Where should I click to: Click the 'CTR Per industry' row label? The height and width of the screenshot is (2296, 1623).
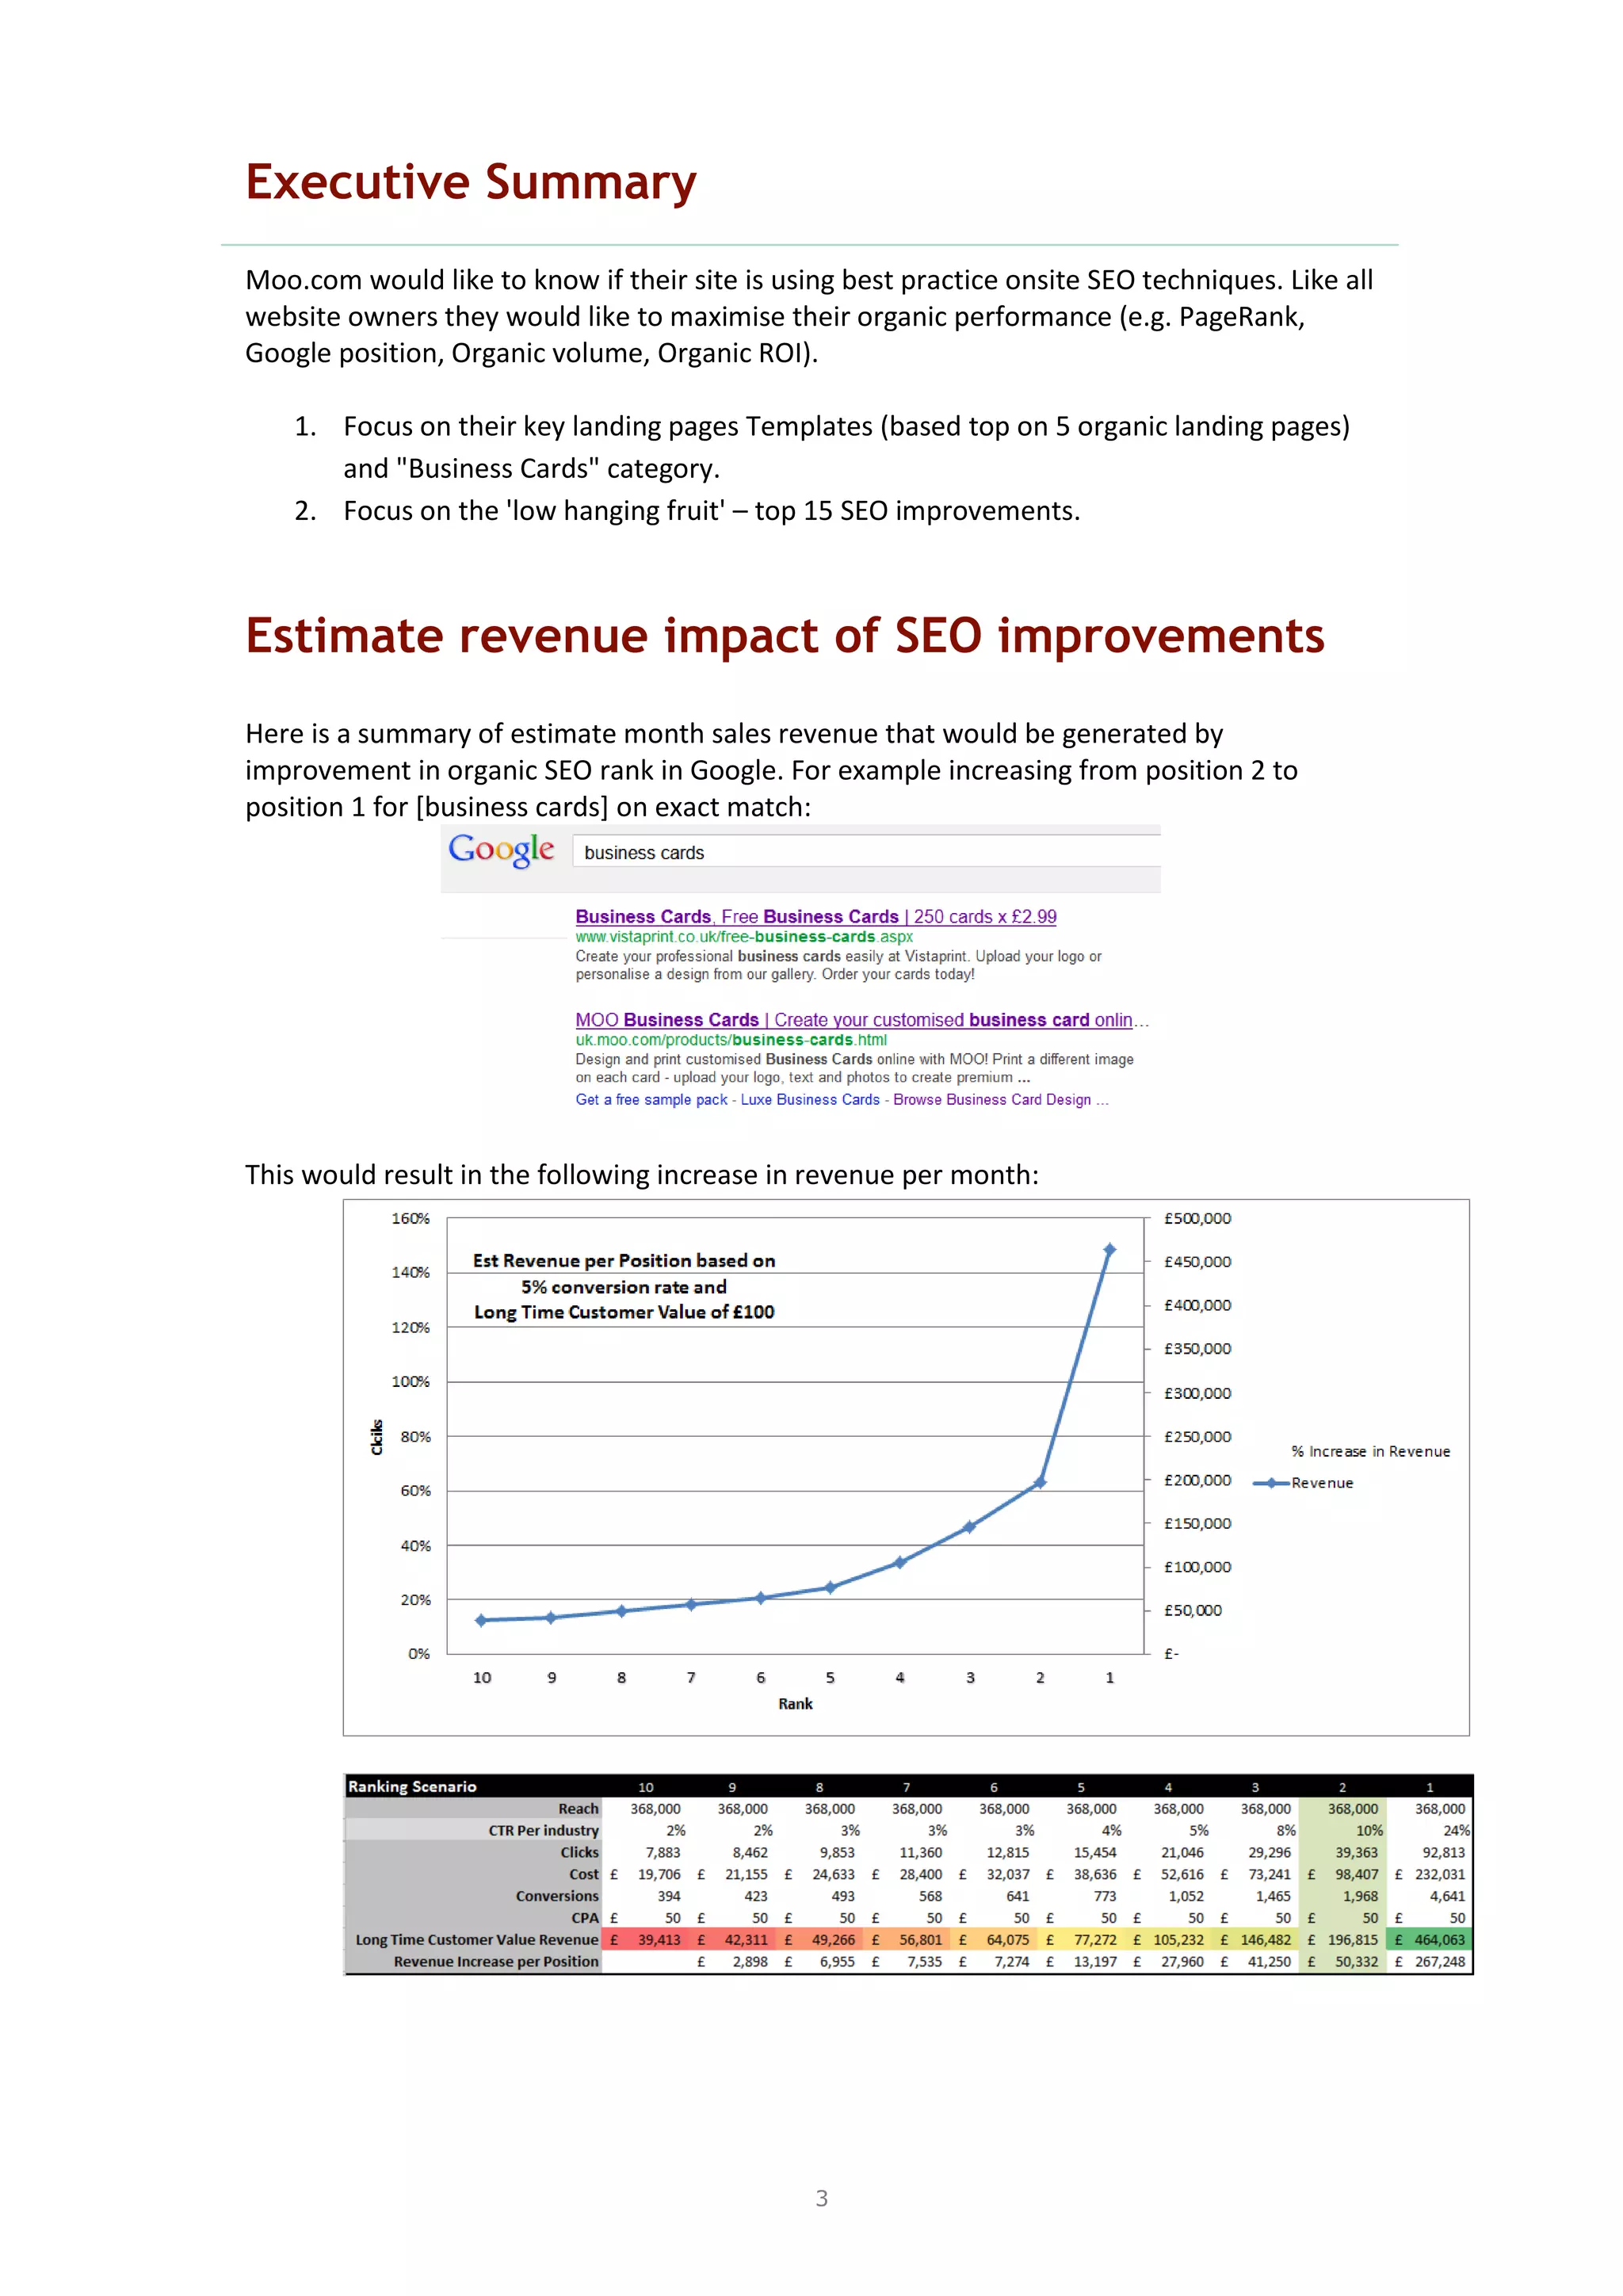coord(543,1830)
